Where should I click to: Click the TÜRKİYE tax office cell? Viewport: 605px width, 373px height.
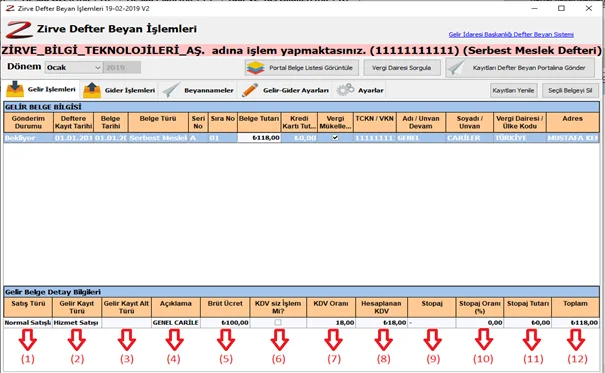pos(520,138)
